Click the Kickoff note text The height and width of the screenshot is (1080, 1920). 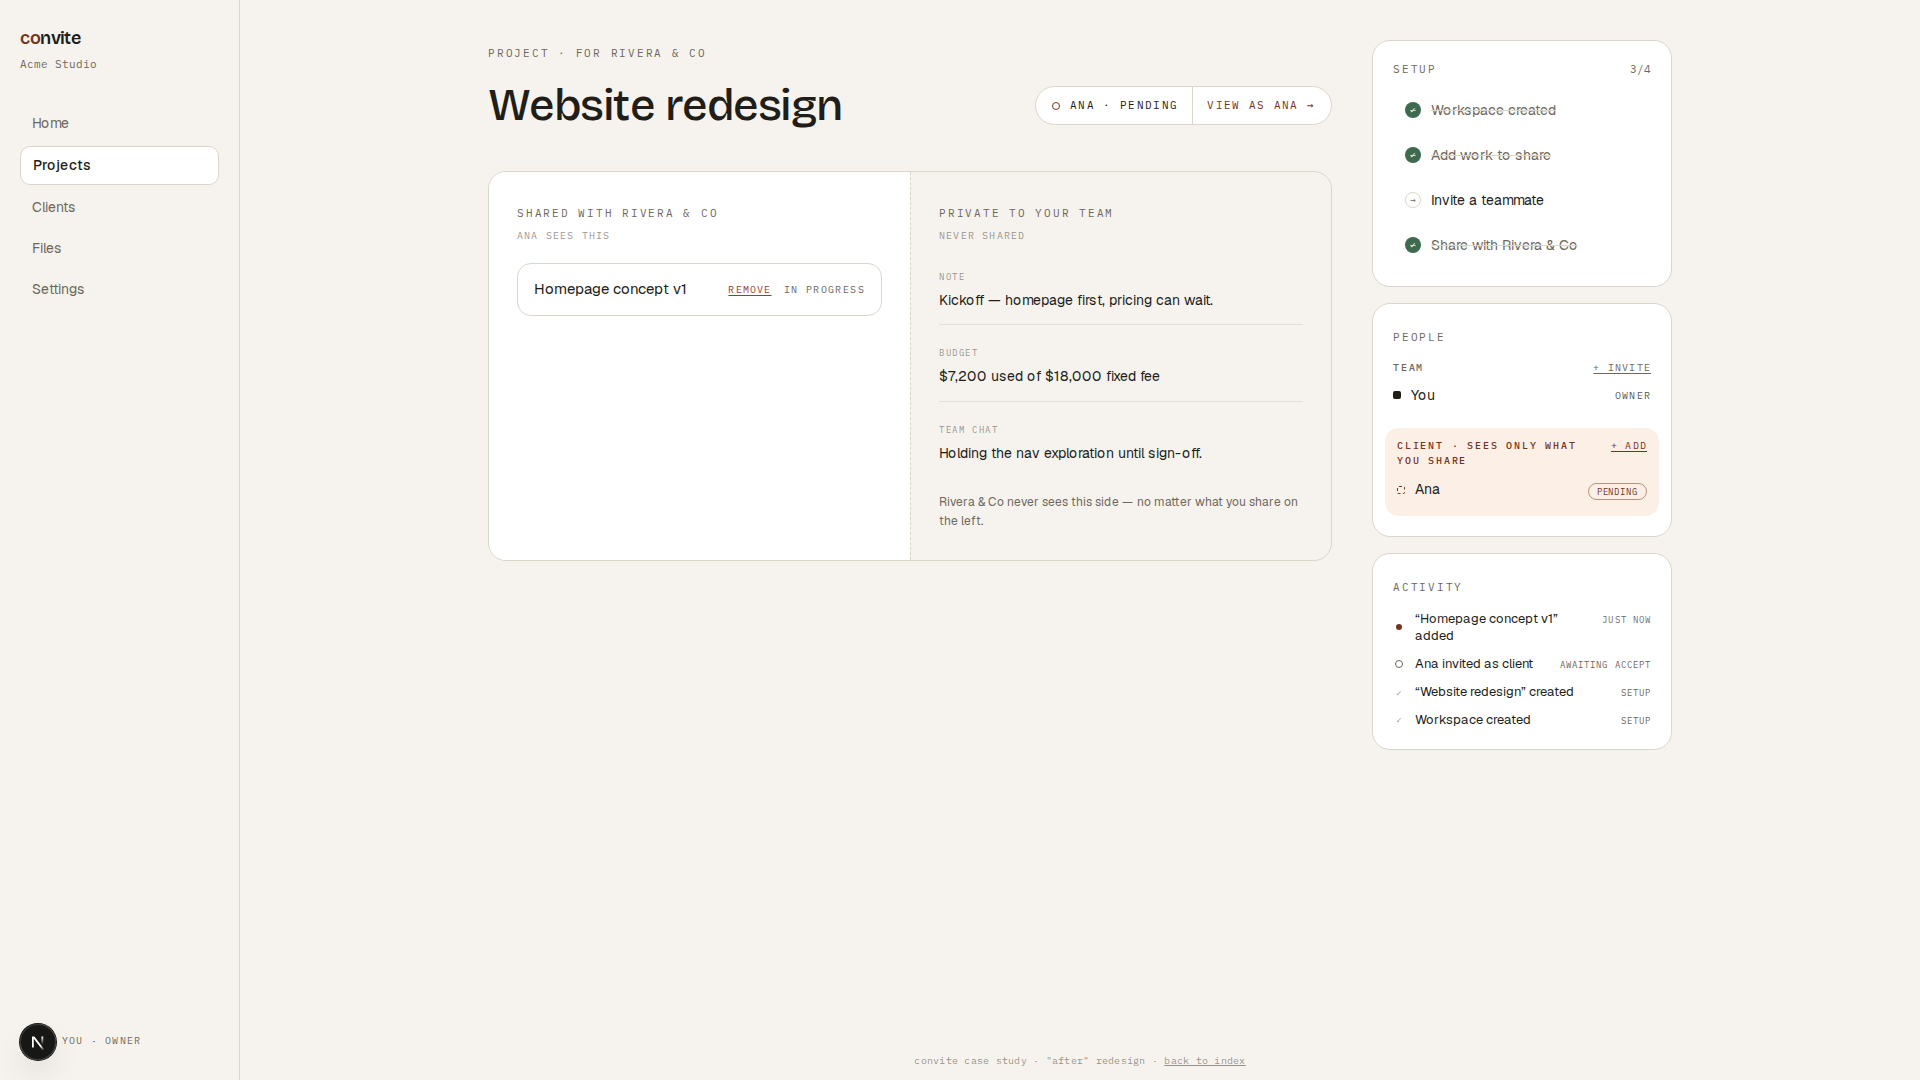[1075, 300]
